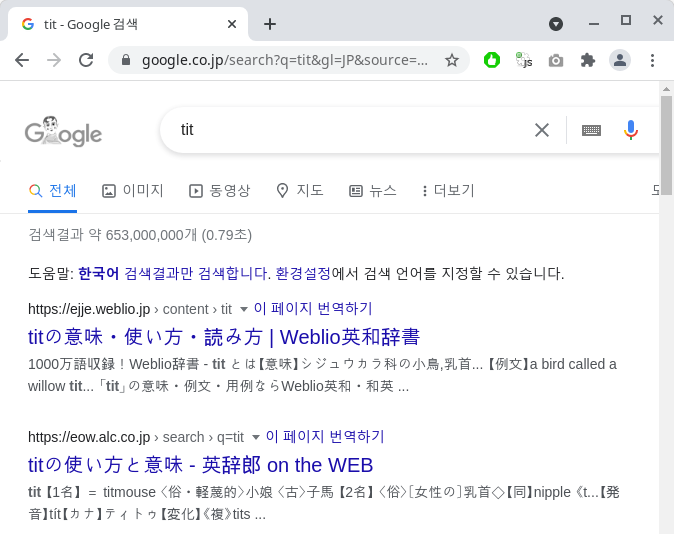Switch to the 뉴스 (News) tab
Image resolution: width=674 pixels, height=534 pixels.
[x=373, y=190]
